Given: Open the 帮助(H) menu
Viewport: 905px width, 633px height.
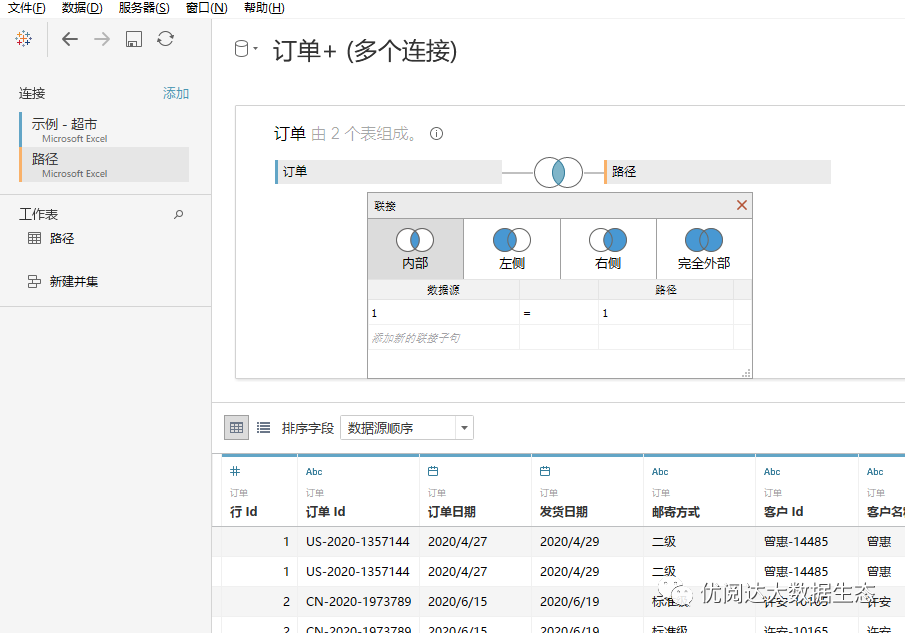Looking at the screenshot, I should coord(264,8).
